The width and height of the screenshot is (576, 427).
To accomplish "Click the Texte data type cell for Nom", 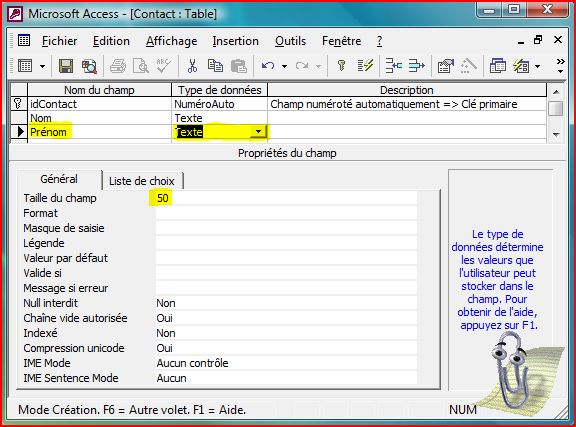I will pyautogui.click(x=219, y=118).
